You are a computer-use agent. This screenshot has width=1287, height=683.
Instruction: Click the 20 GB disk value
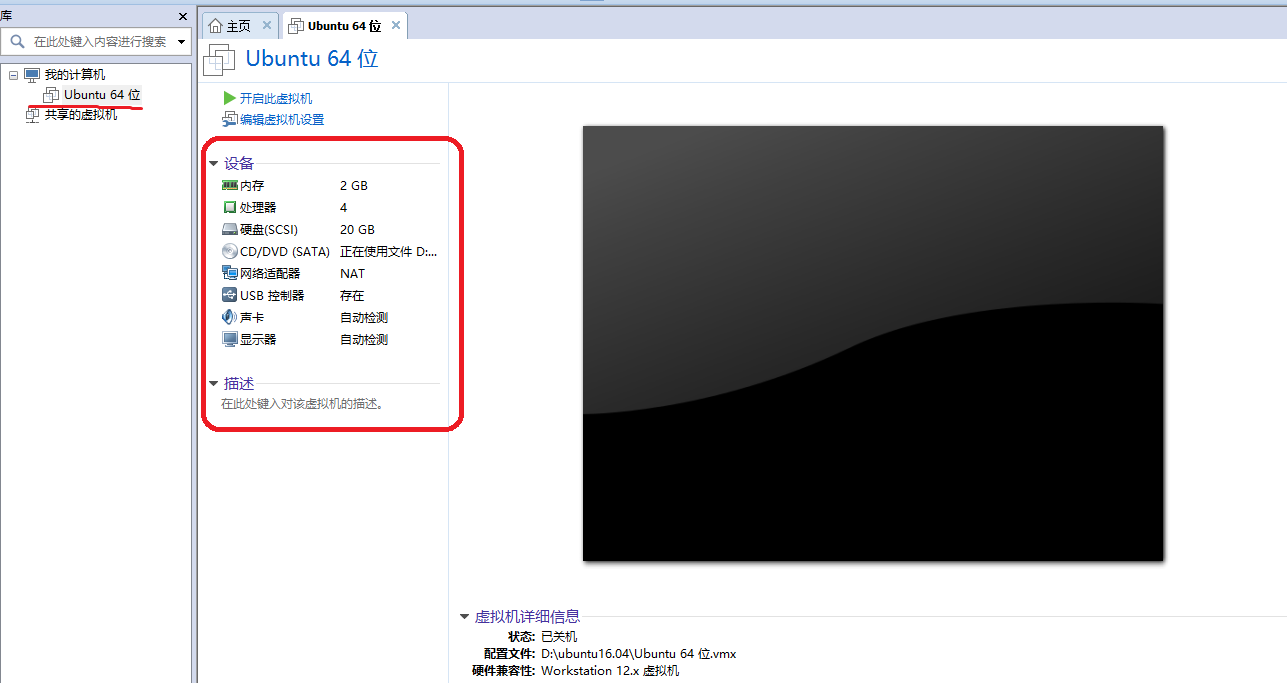[357, 230]
